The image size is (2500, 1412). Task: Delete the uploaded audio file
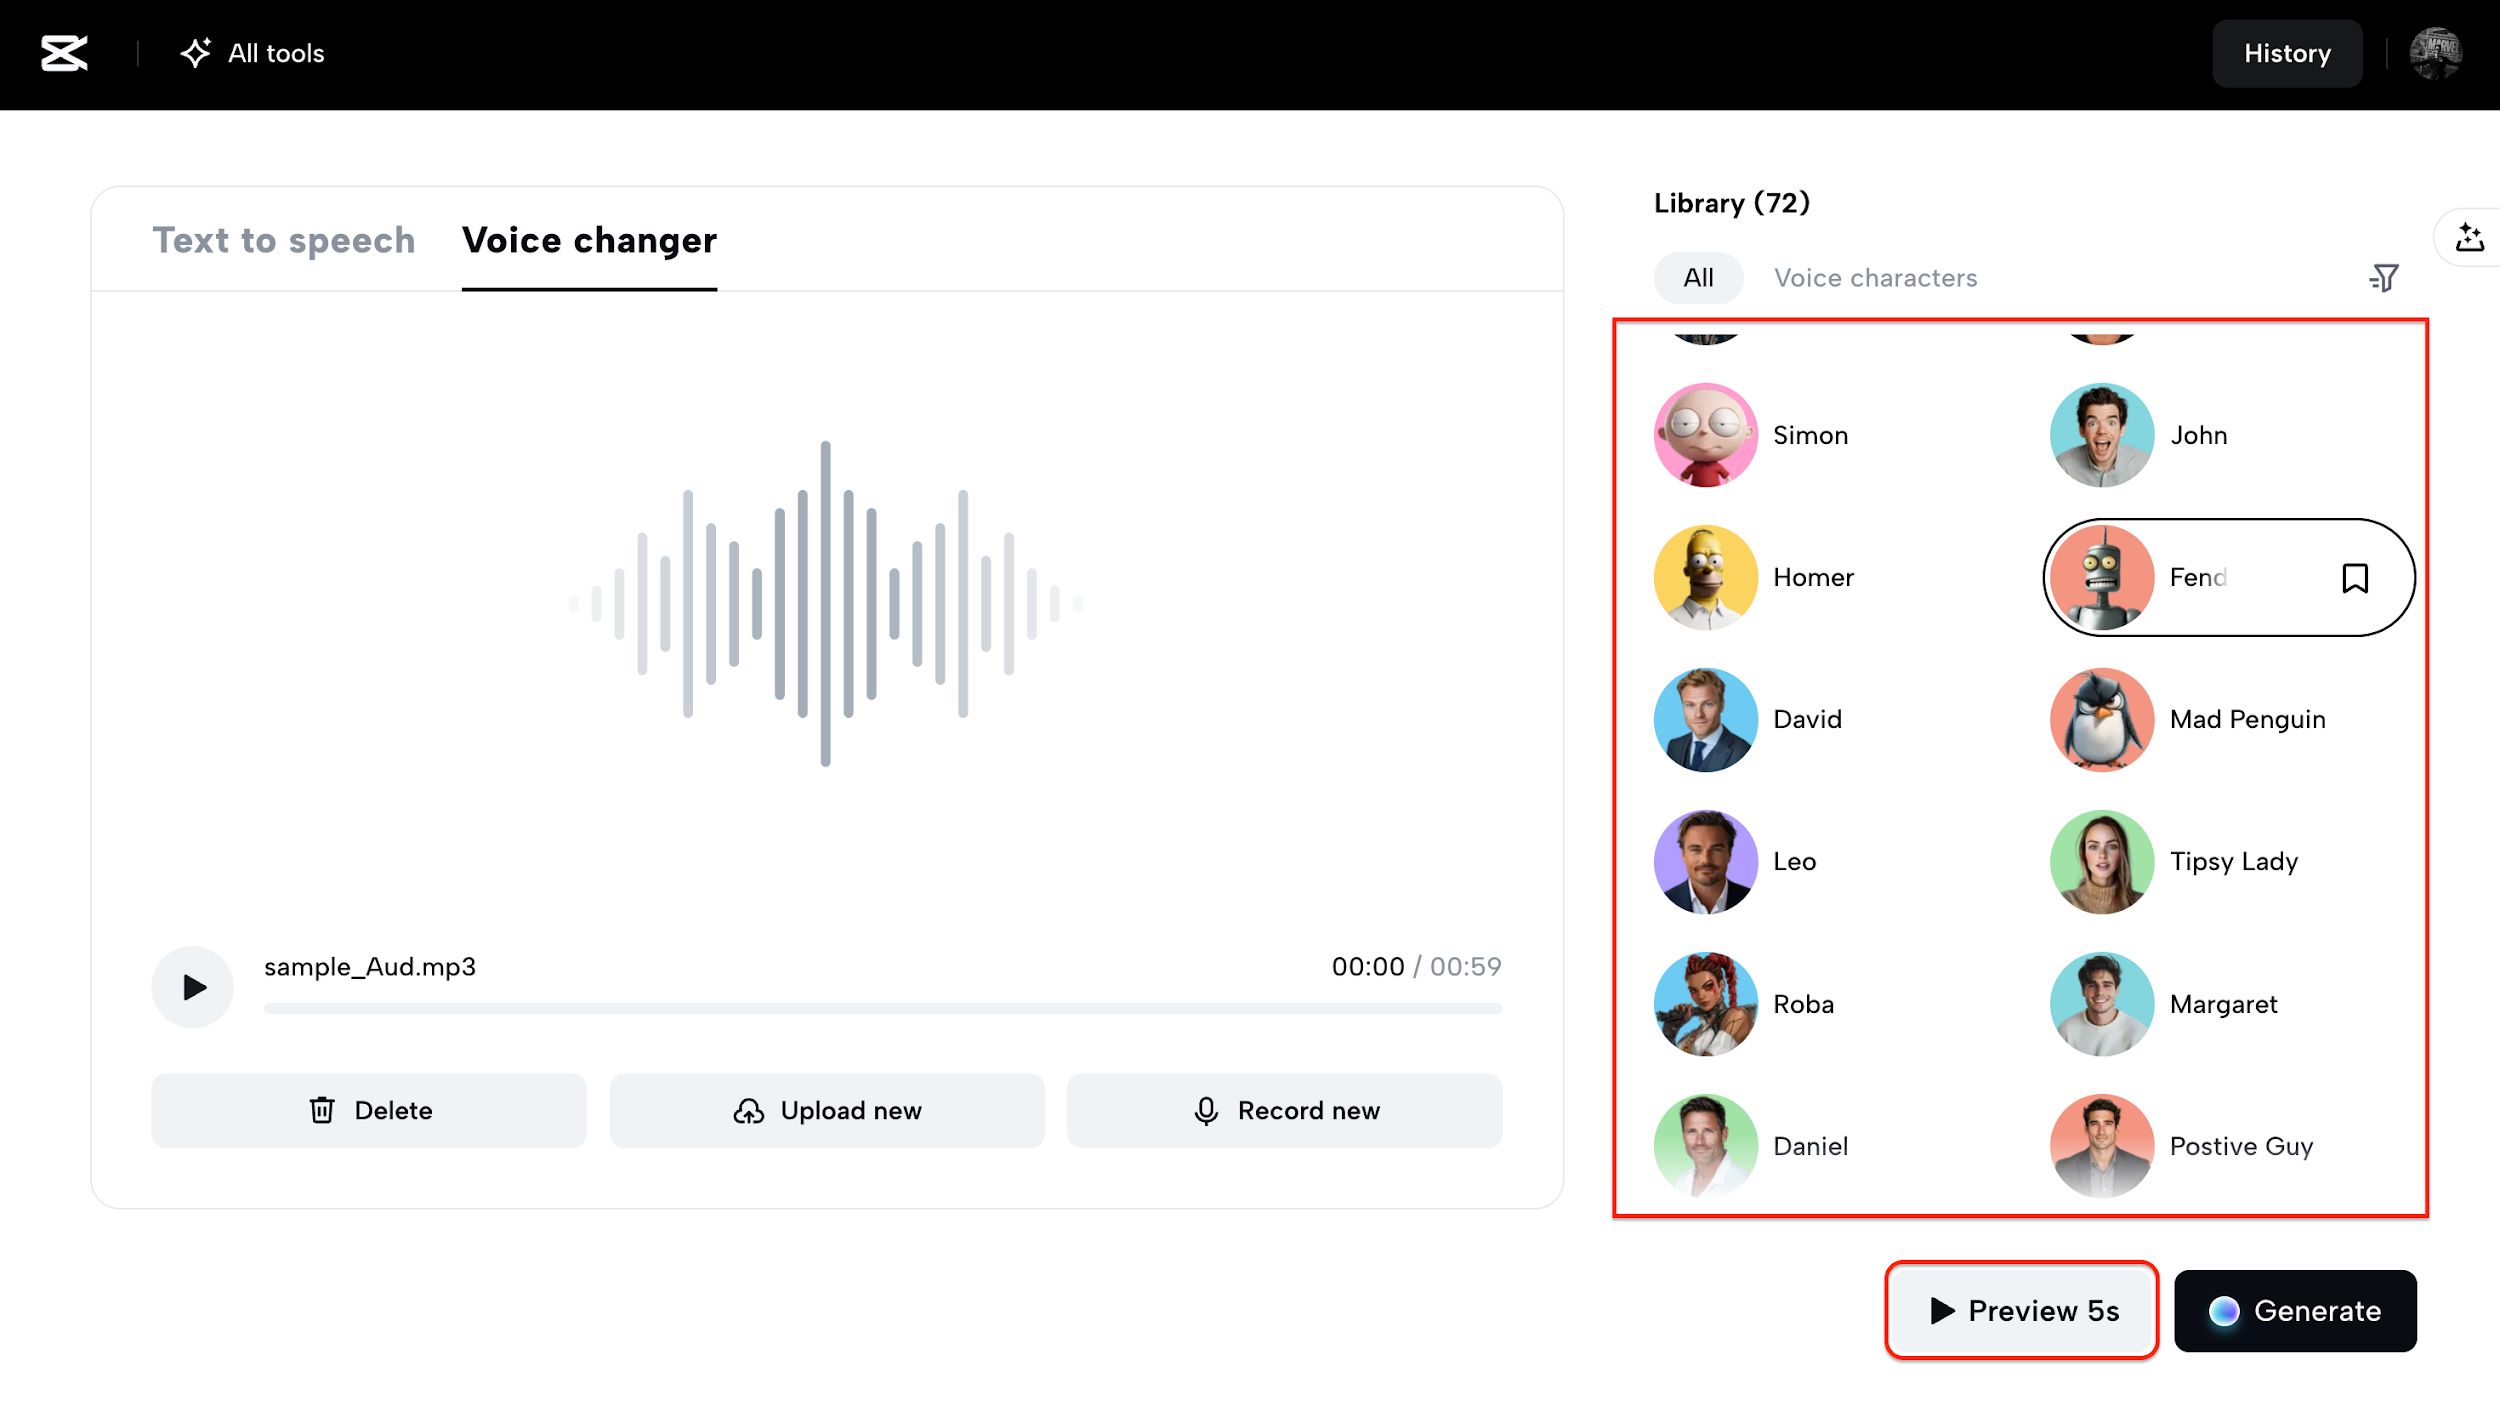pyautogui.click(x=369, y=1111)
